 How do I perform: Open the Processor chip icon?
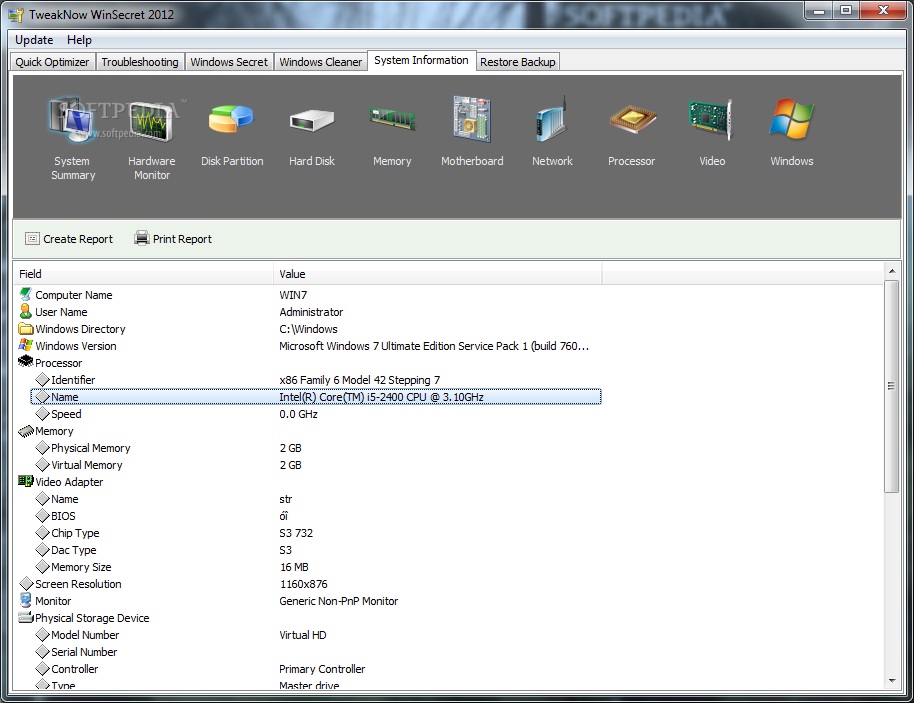point(632,119)
